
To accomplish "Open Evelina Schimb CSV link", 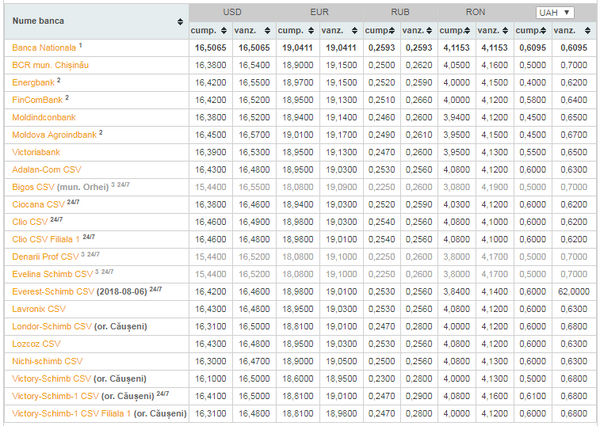I will (52, 274).
